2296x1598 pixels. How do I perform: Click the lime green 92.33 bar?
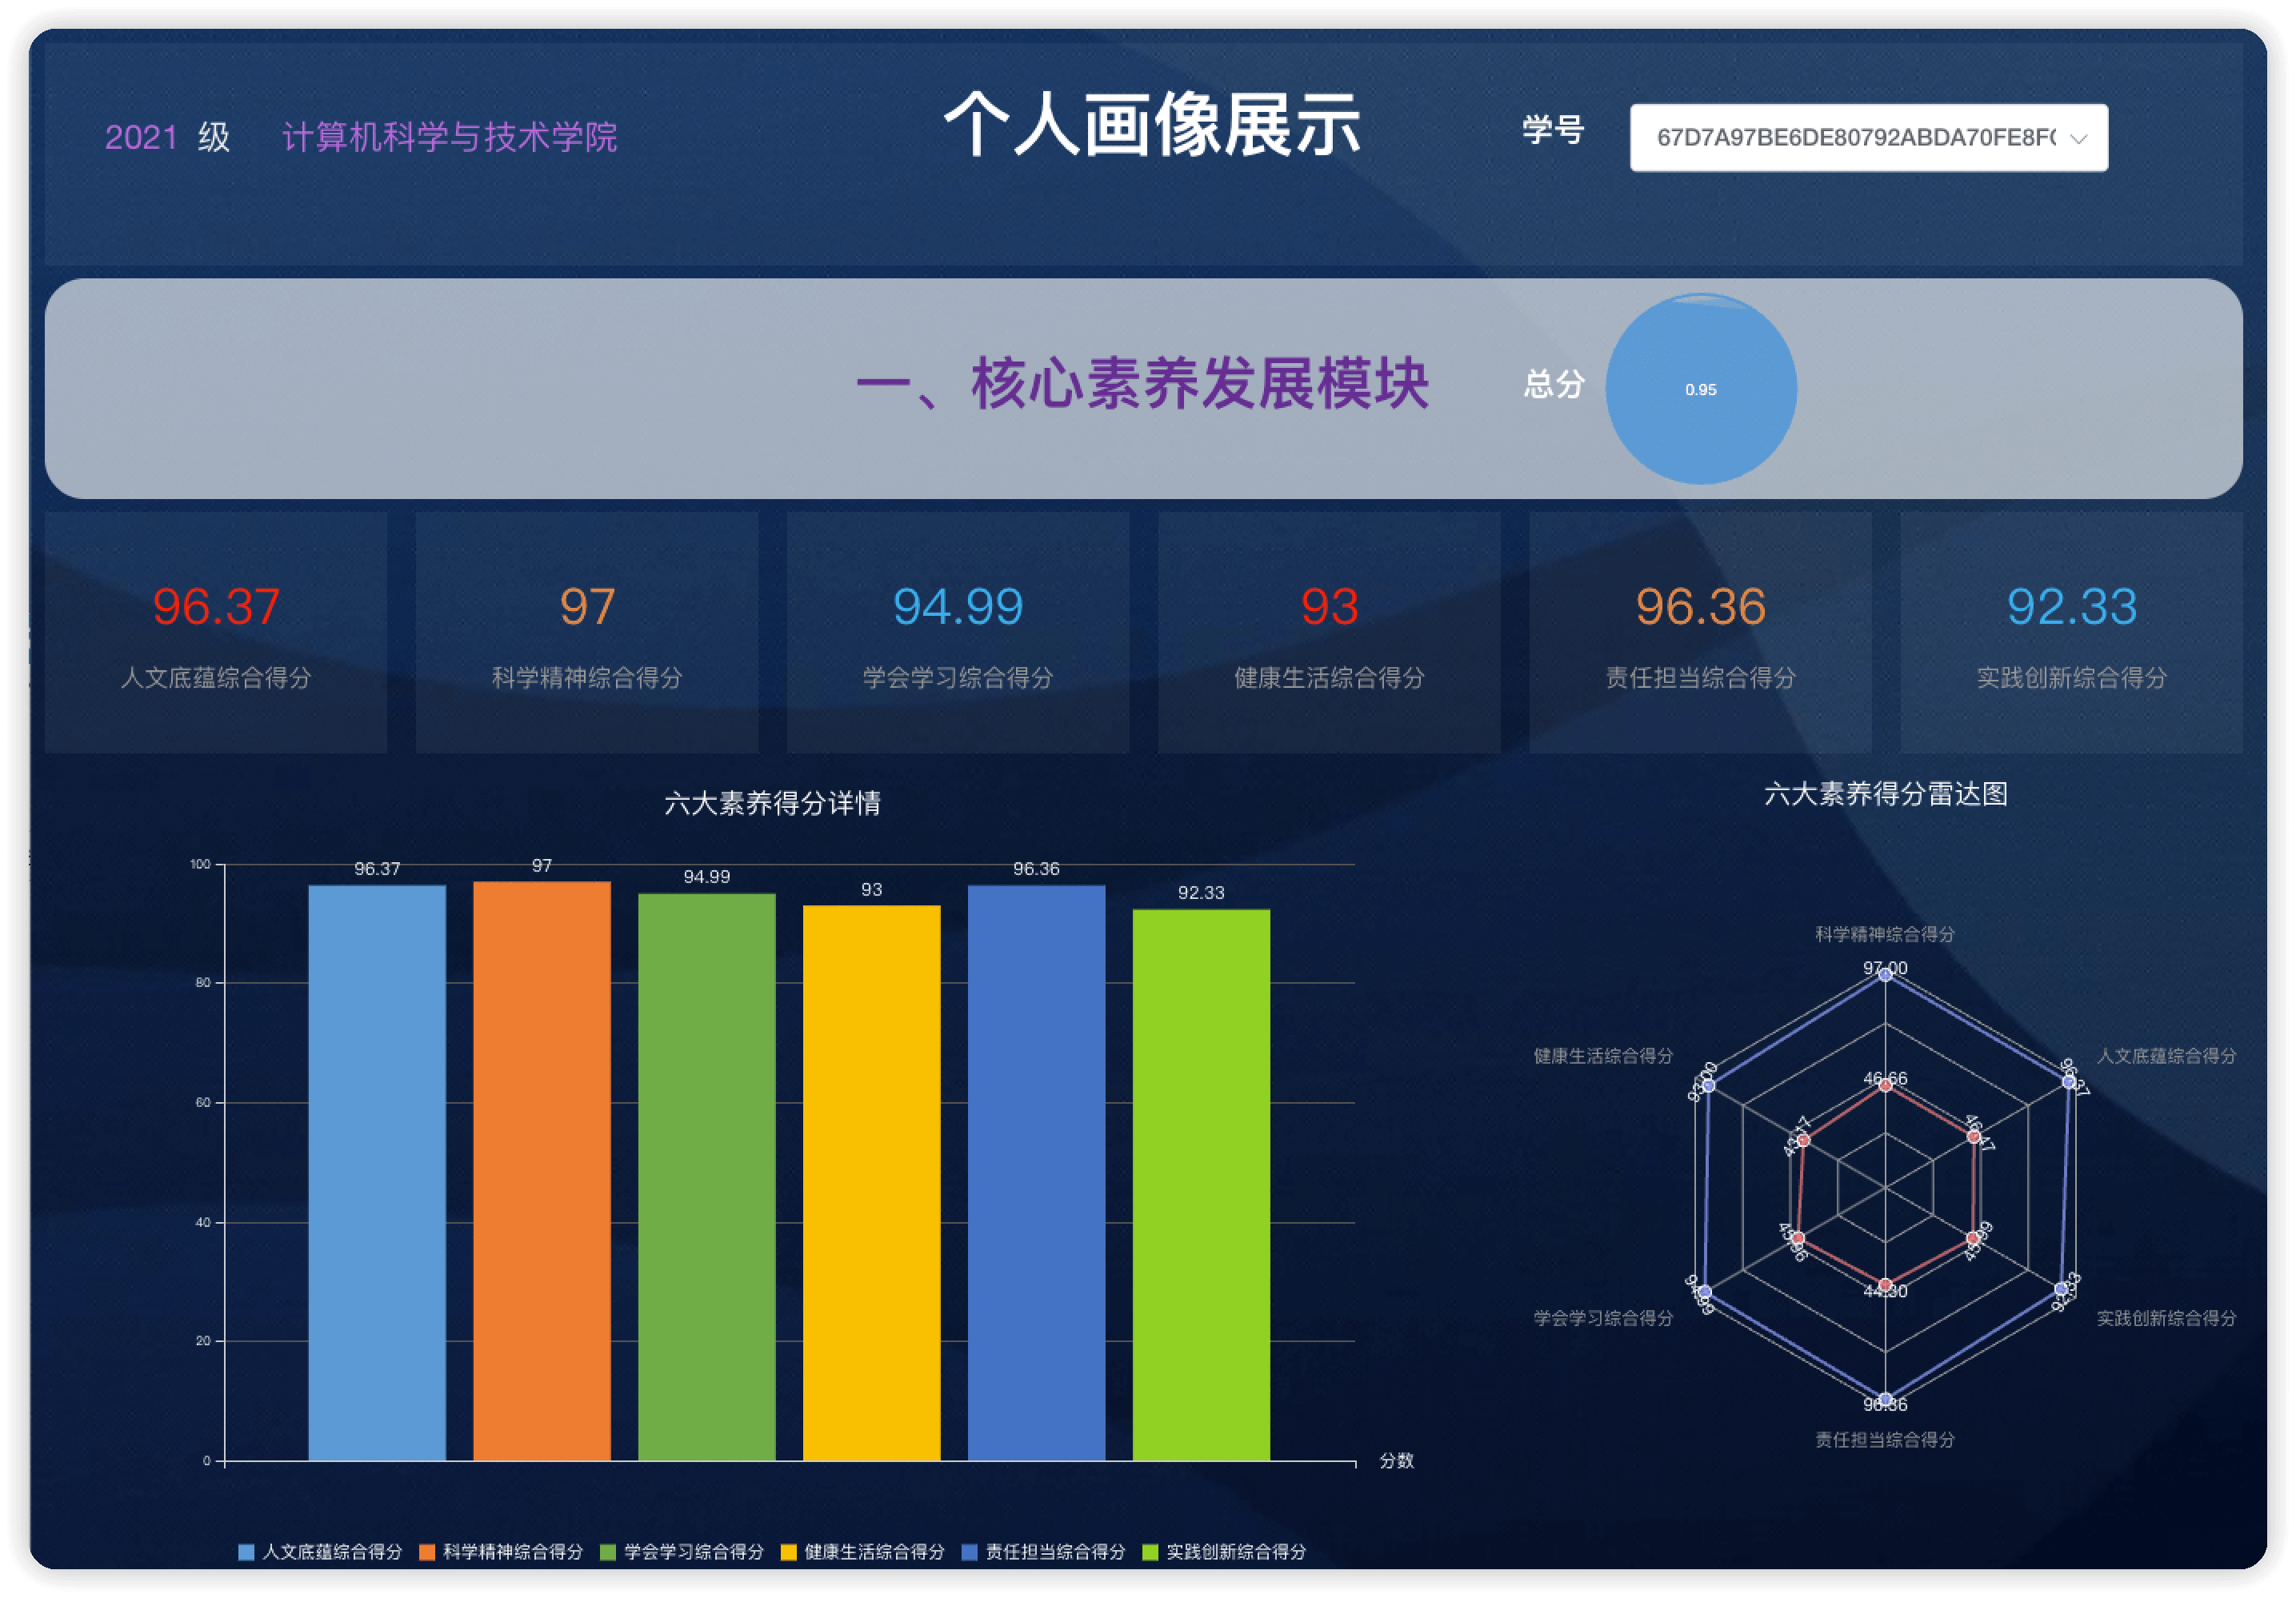pyautogui.click(x=1201, y=1184)
